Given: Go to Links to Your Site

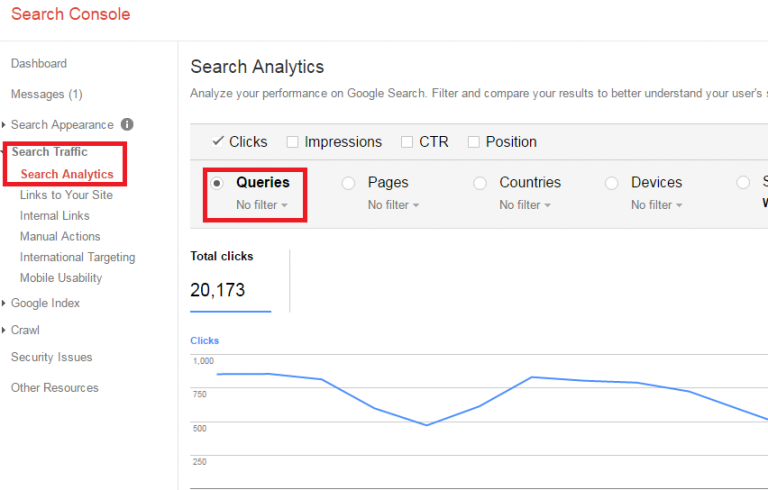Looking at the screenshot, I should (x=66, y=195).
